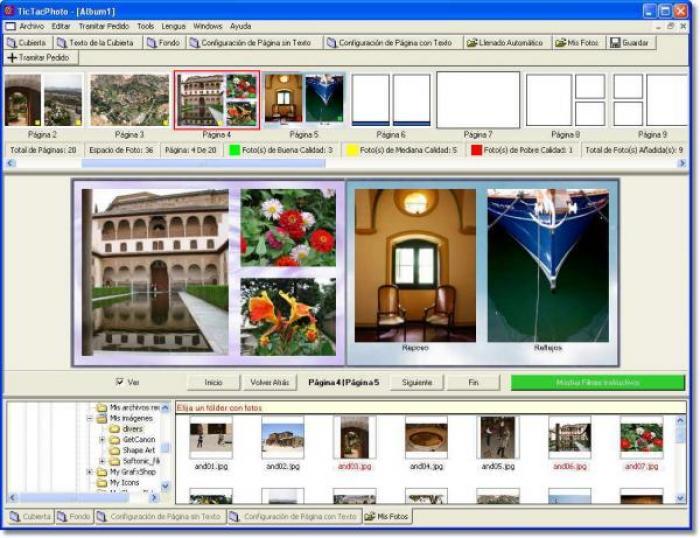This screenshot has width=700, height=538.
Task: Open Mis Fotos from top toolbar
Action: 579,43
